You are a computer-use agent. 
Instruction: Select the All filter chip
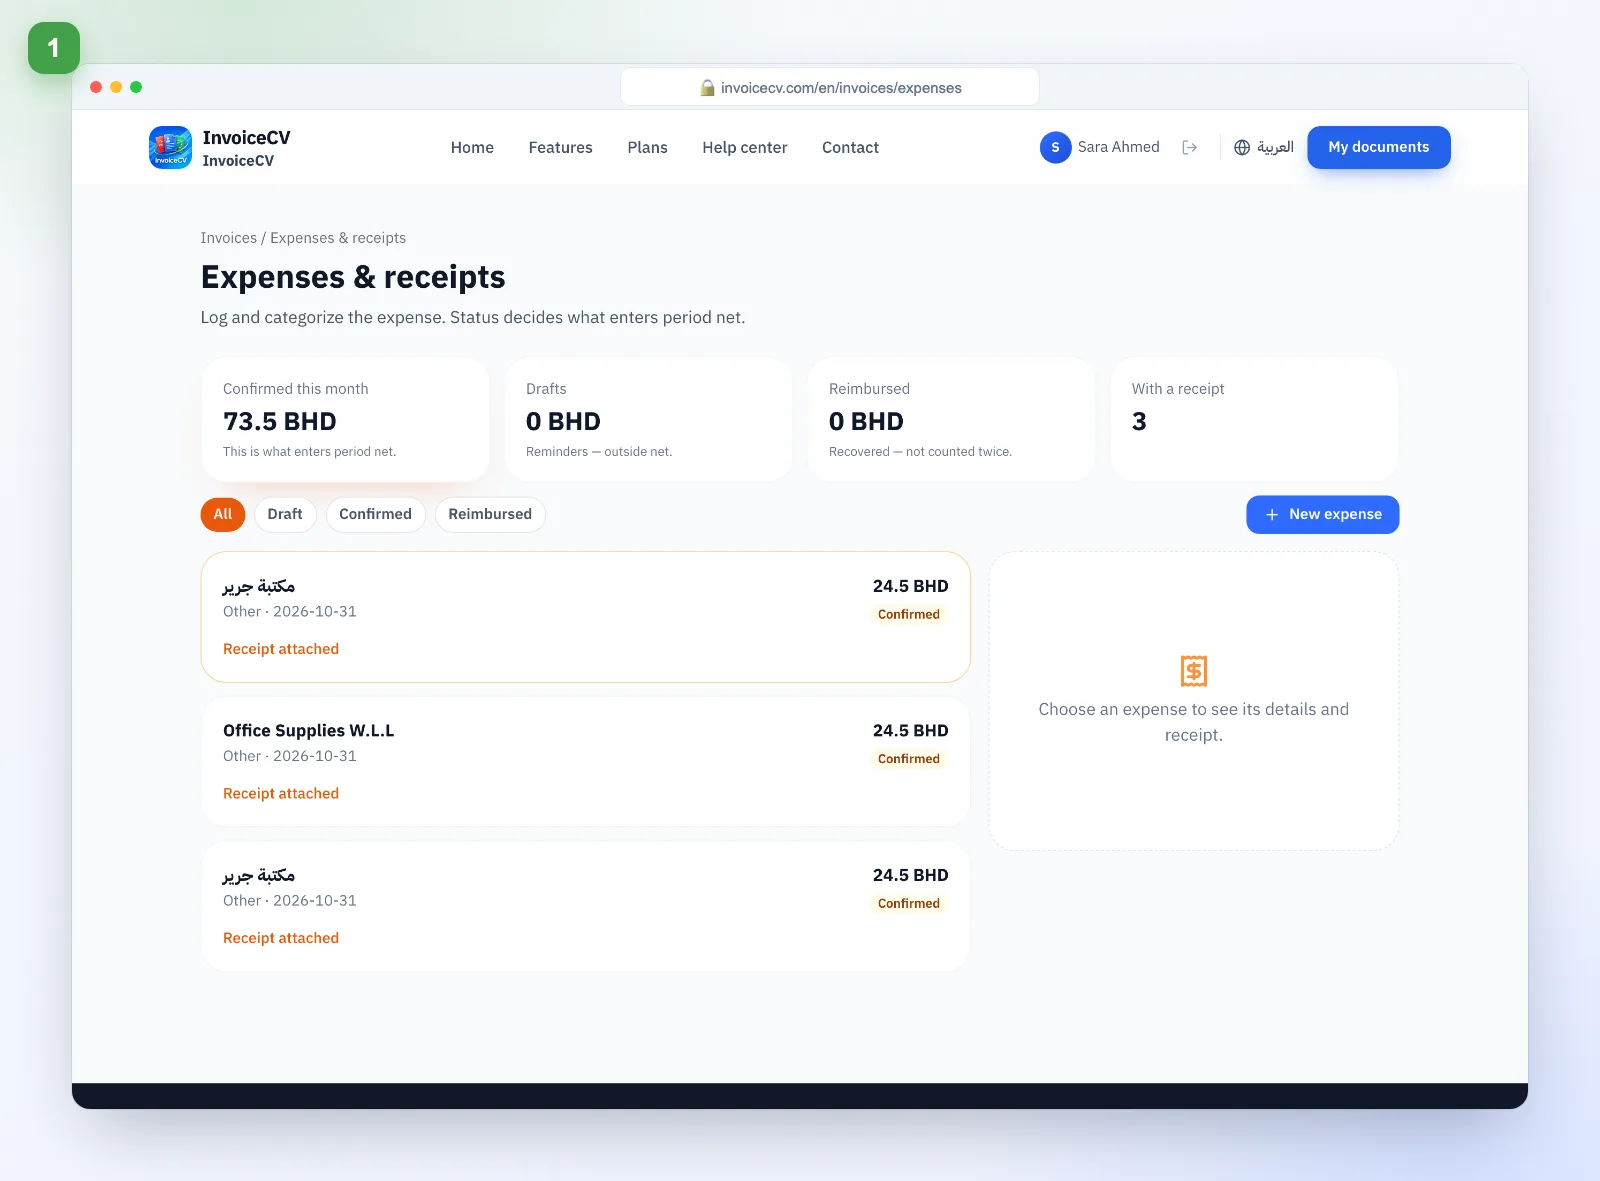222,514
